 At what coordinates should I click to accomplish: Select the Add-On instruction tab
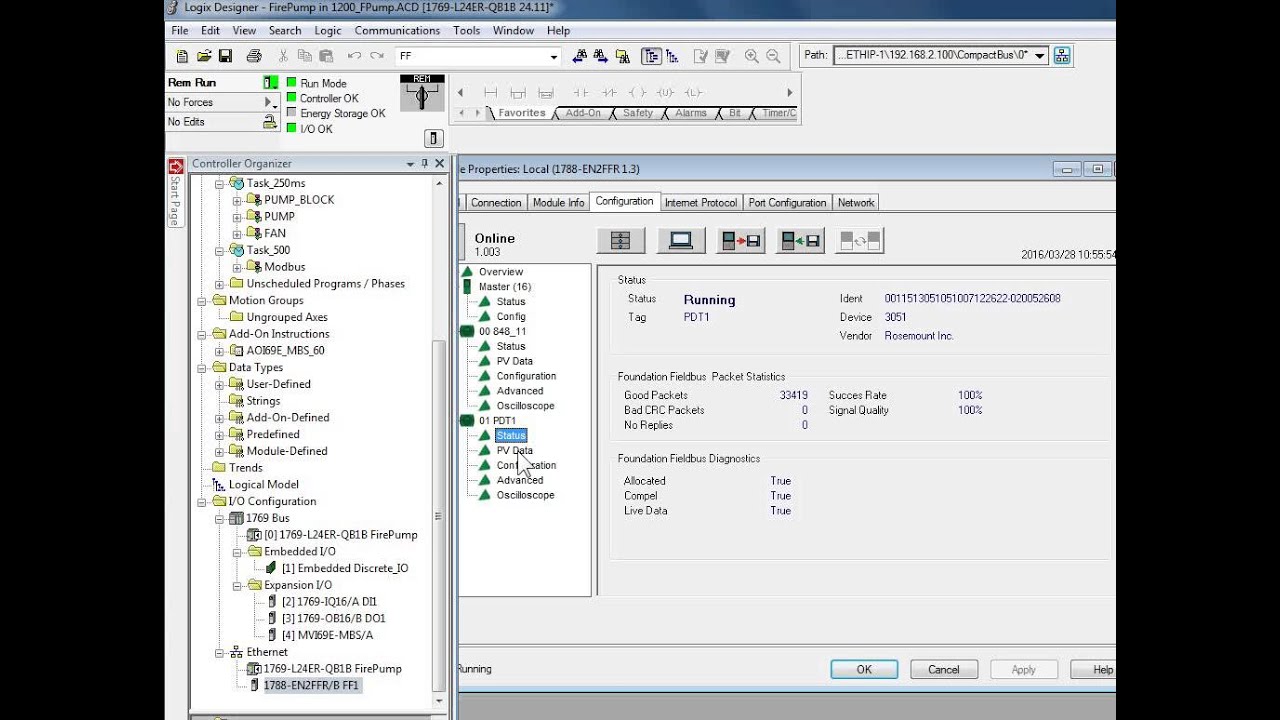click(583, 113)
